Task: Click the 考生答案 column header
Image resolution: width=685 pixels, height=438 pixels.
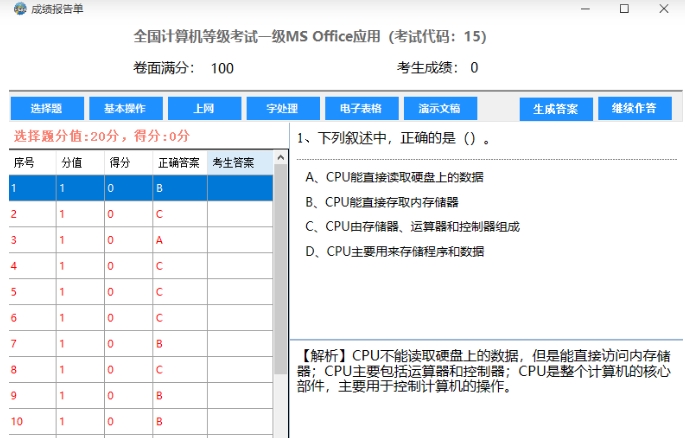Action: pos(240,163)
